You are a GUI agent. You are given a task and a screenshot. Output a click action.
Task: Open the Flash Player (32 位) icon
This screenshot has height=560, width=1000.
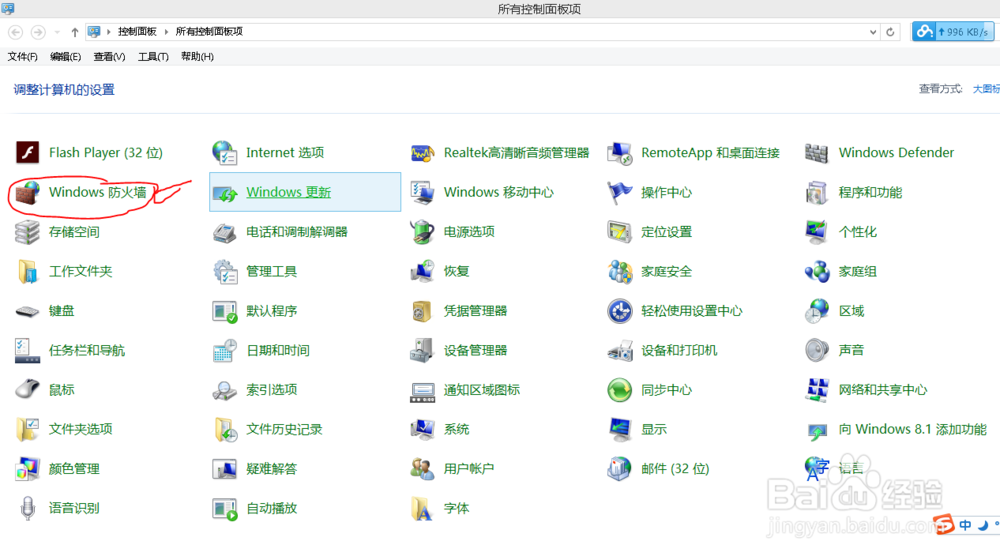click(x=27, y=152)
